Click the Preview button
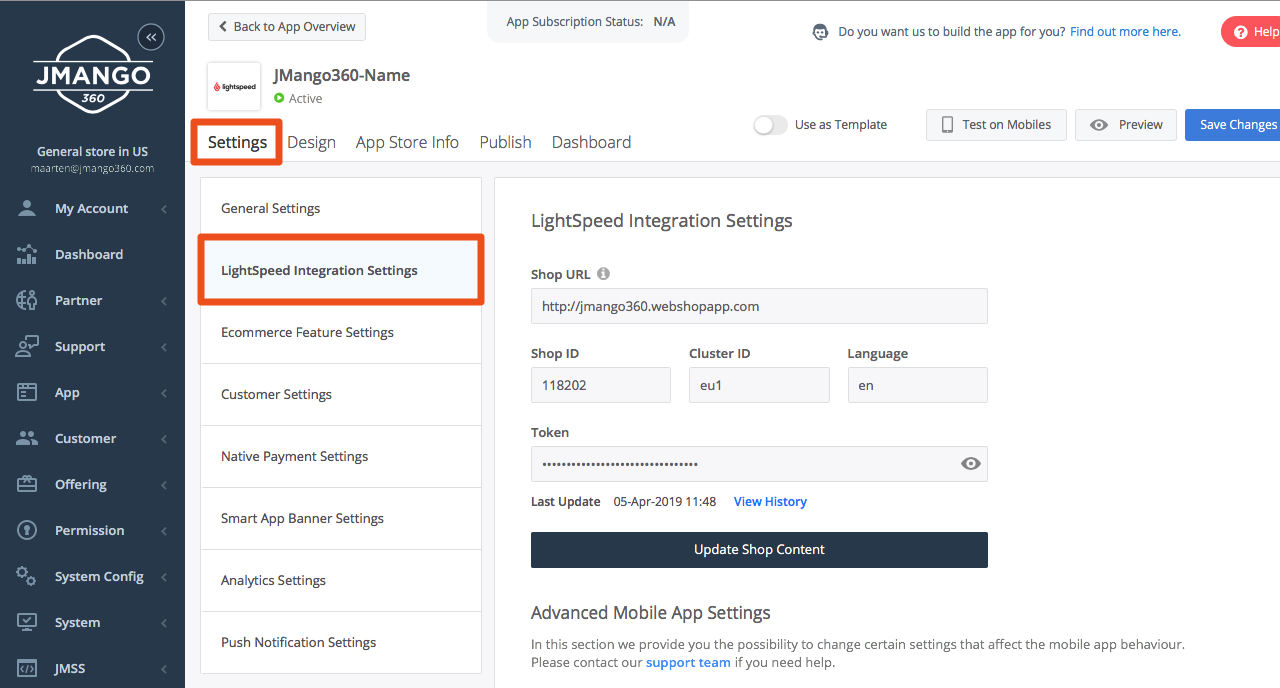This screenshot has height=688, width=1280. [1126, 125]
